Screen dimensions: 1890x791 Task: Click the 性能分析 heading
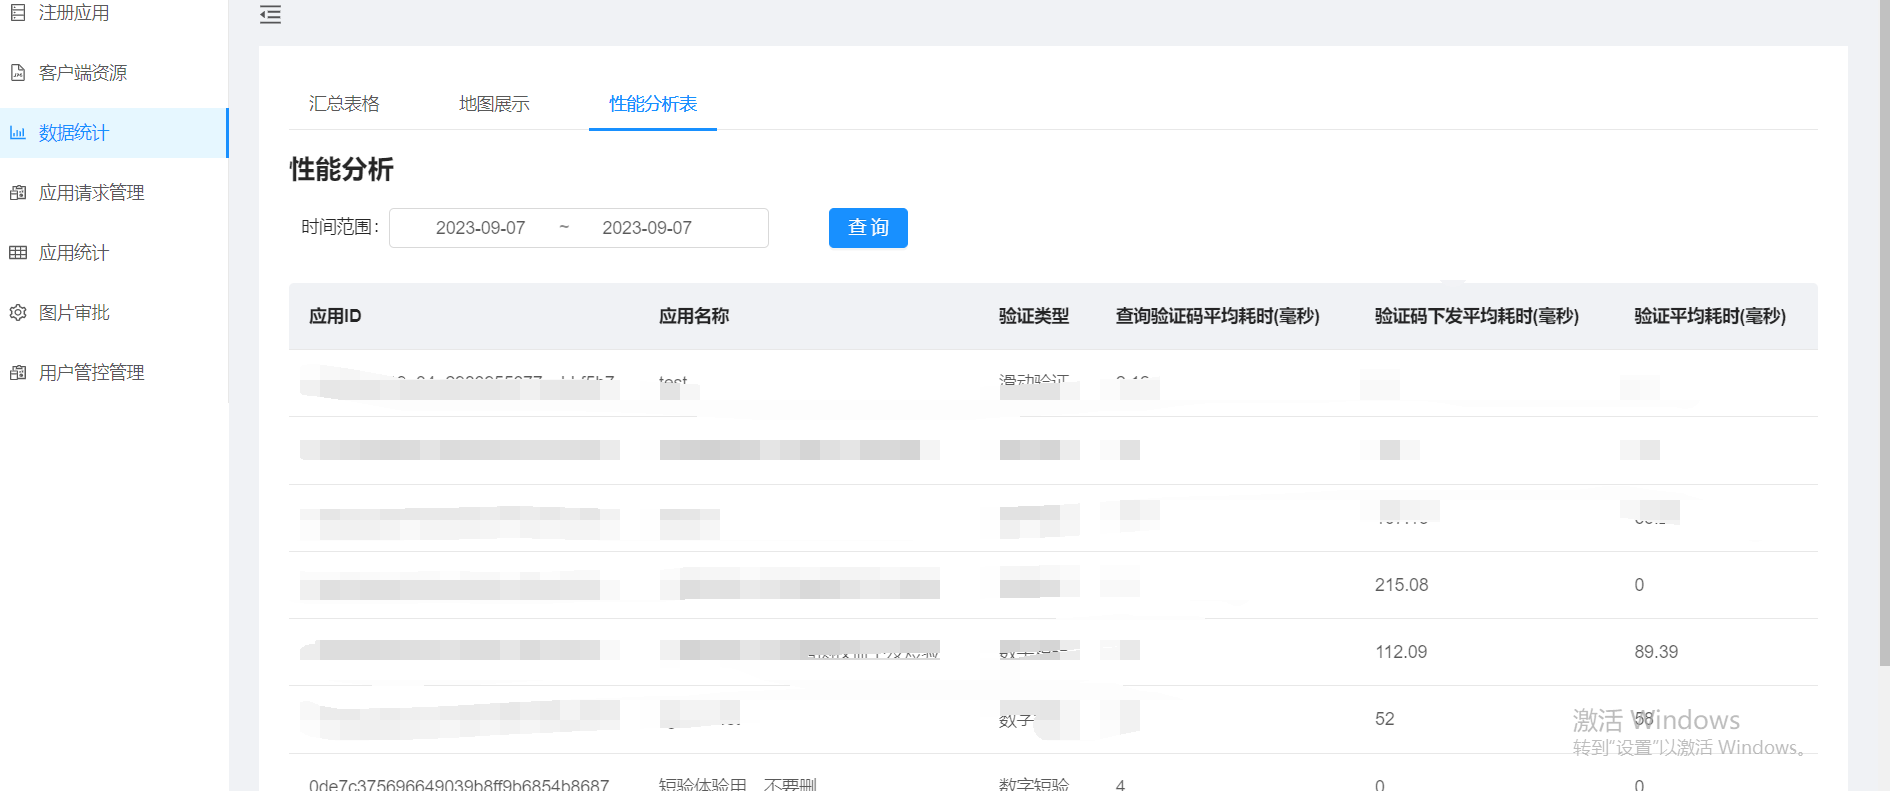point(341,169)
